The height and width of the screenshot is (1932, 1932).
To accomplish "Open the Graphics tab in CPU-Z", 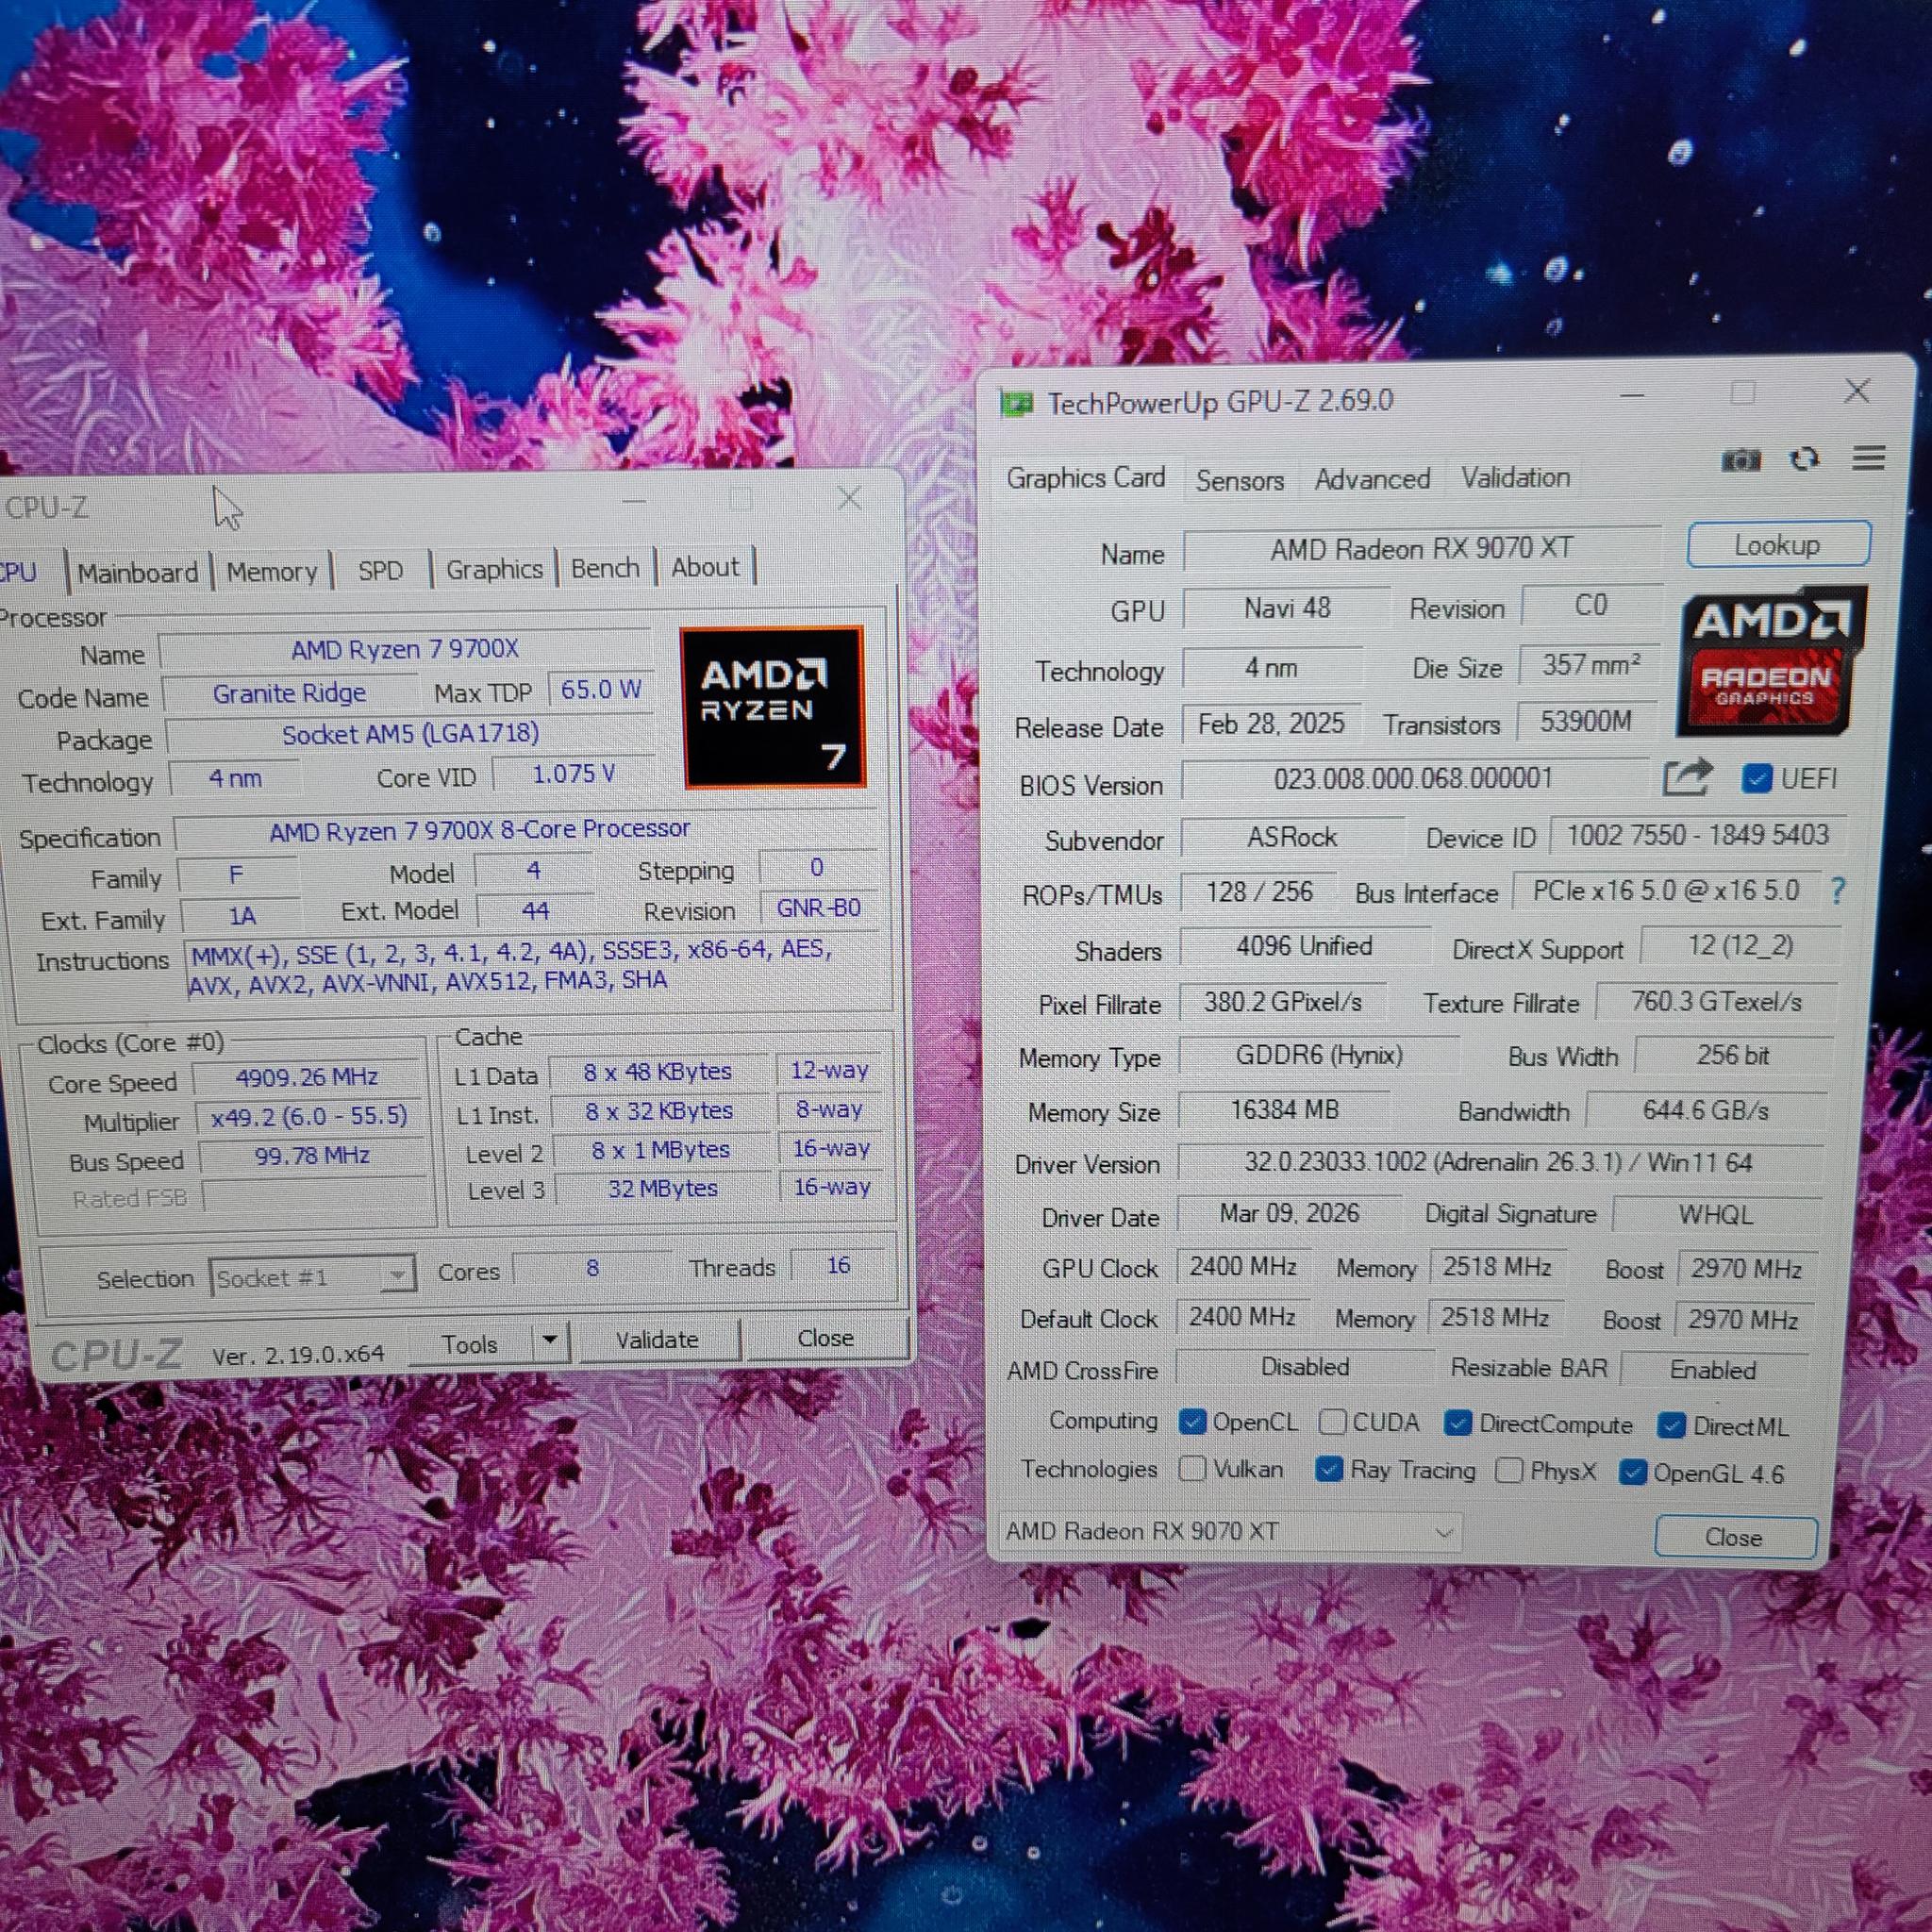I will click(x=494, y=569).
